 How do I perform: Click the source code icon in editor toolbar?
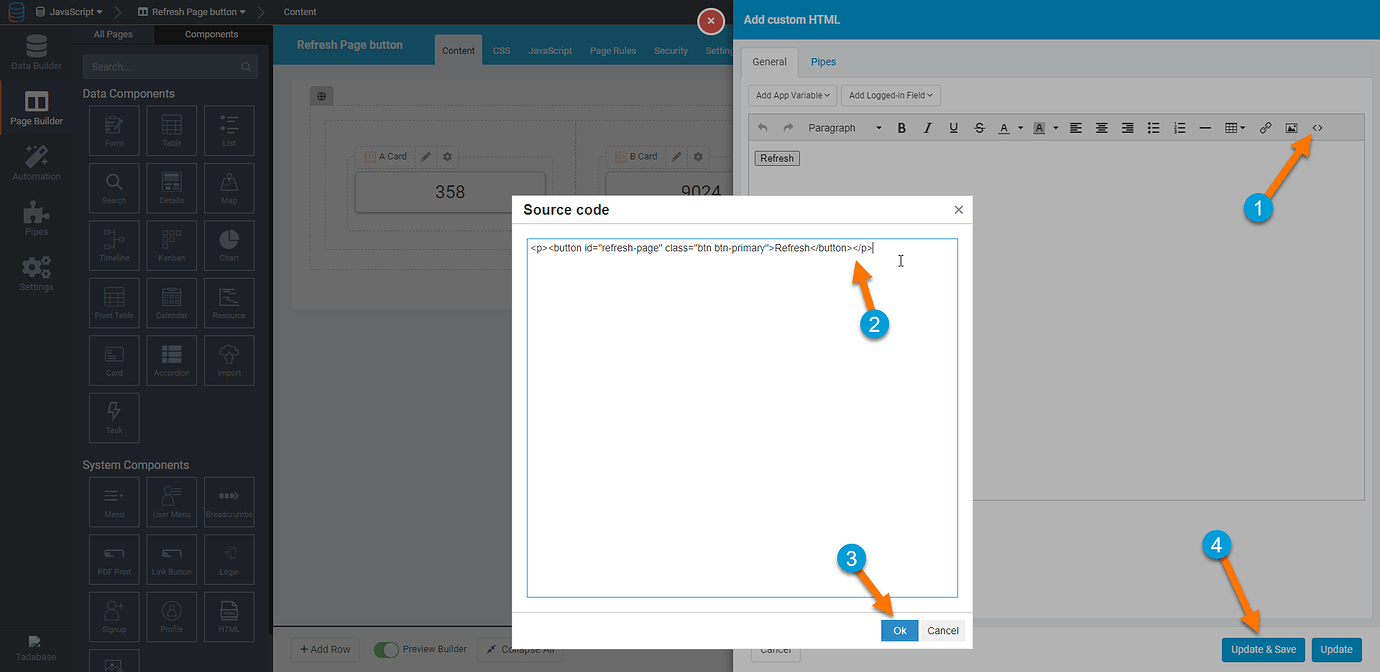coord(1317,128)
